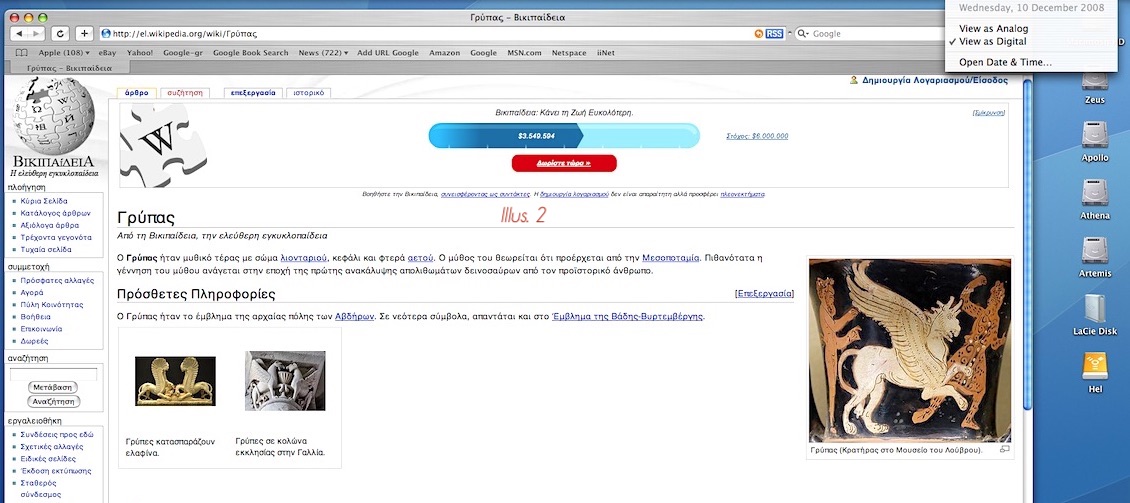Add bookmark with the plus button
Image resolution: width=1130 pixels, height=503 pixels.
84,34
